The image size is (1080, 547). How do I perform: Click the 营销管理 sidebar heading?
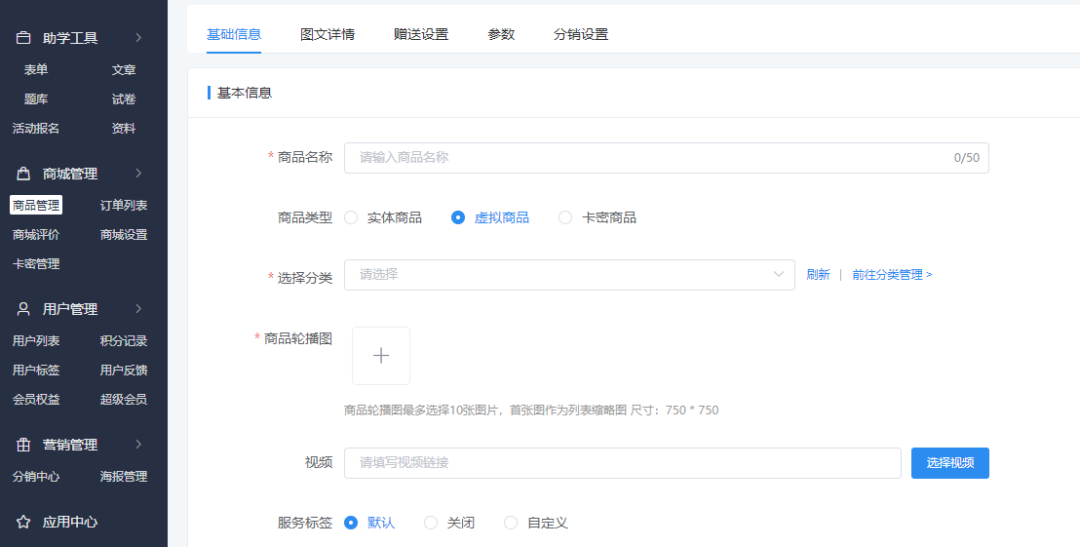click(70, 445)
